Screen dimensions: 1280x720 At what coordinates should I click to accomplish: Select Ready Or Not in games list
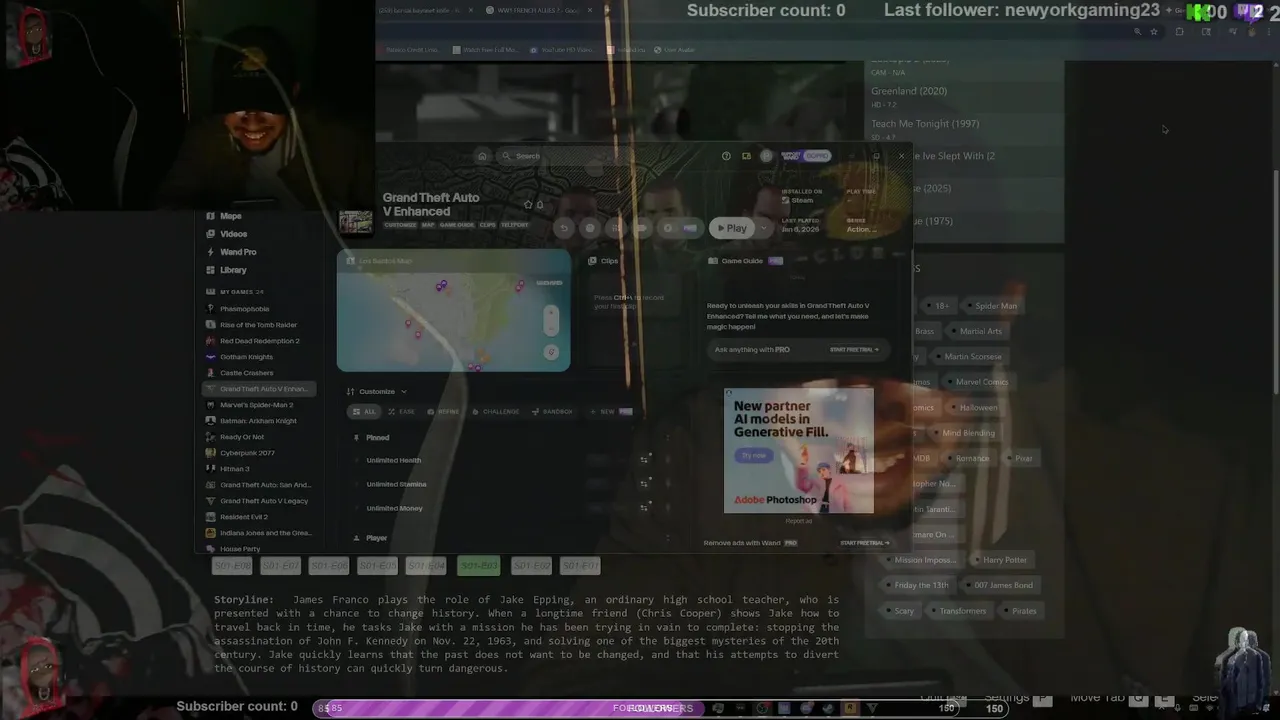pos(242,437)
